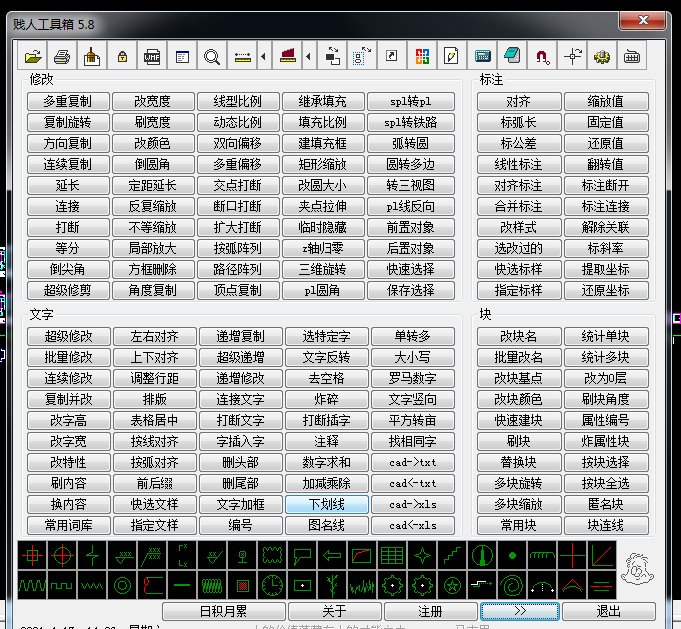
Task: Click the 罗马数字 button
Action: tap(413, 378)
